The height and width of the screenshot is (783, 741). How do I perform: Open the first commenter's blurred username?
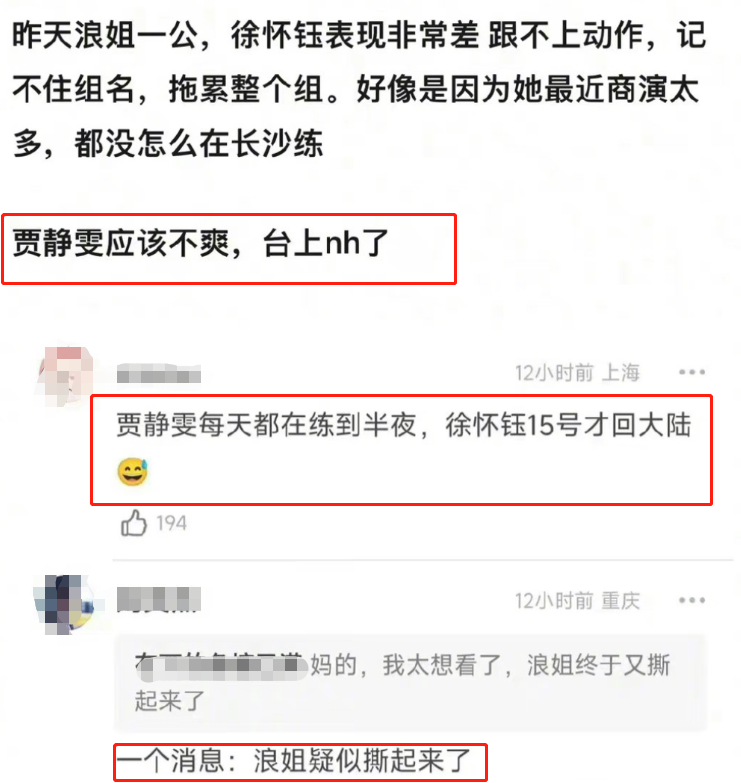tap(159, 374)
